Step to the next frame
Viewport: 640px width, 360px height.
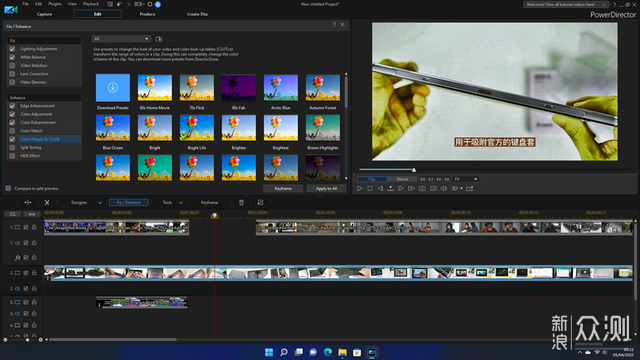tap(401, 189)
